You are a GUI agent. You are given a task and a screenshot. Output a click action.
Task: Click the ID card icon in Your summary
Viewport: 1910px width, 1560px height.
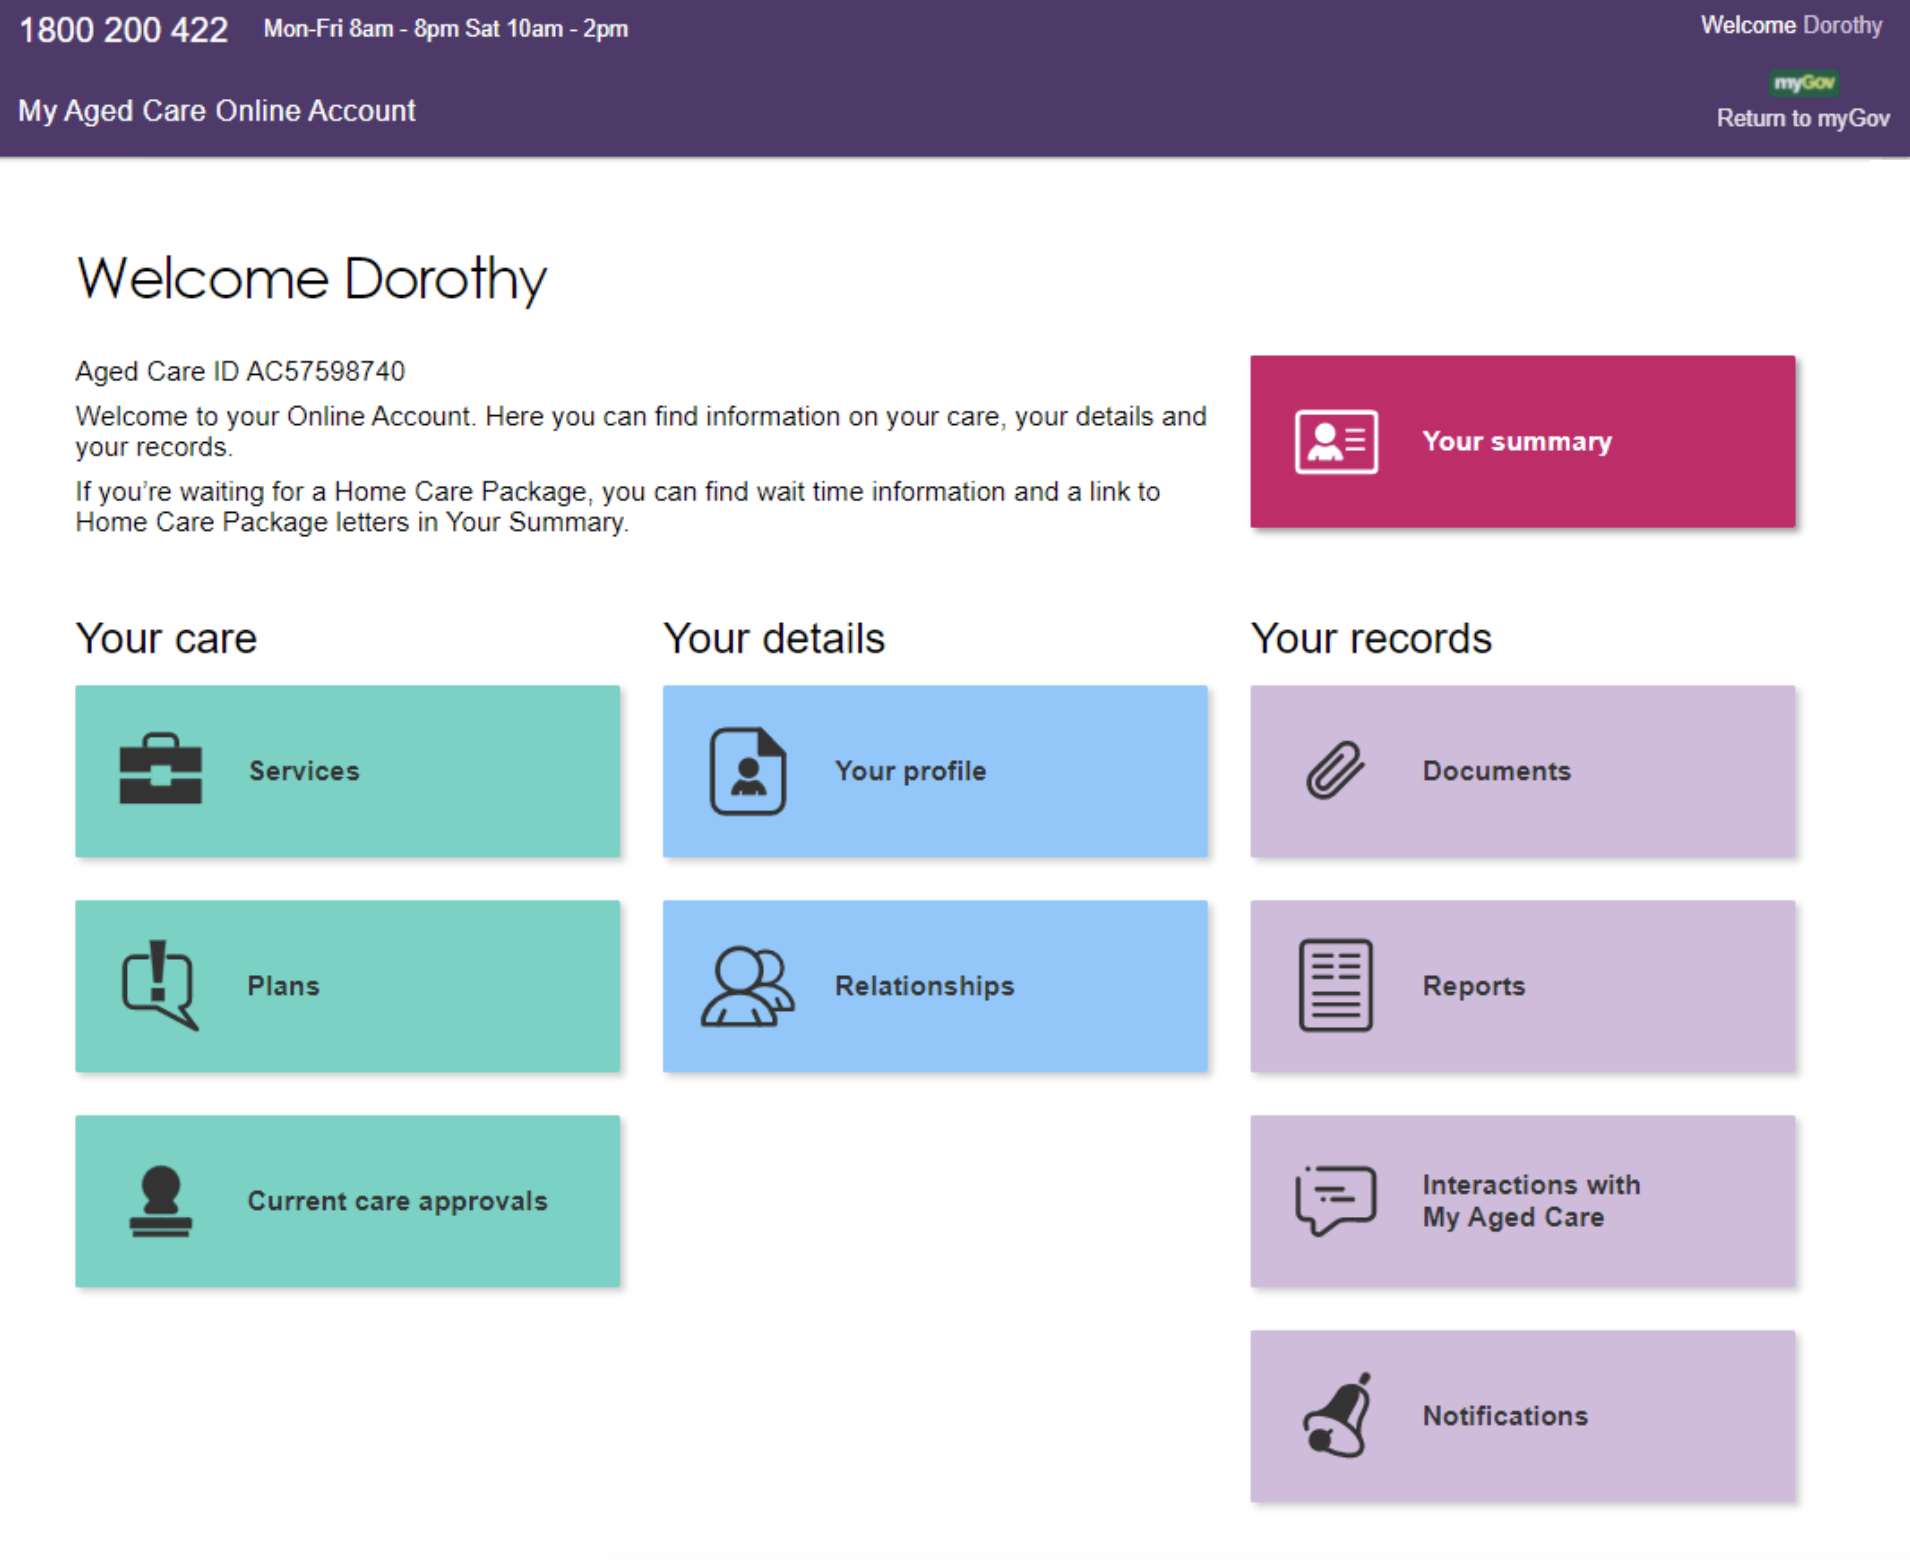(1336, 441)
